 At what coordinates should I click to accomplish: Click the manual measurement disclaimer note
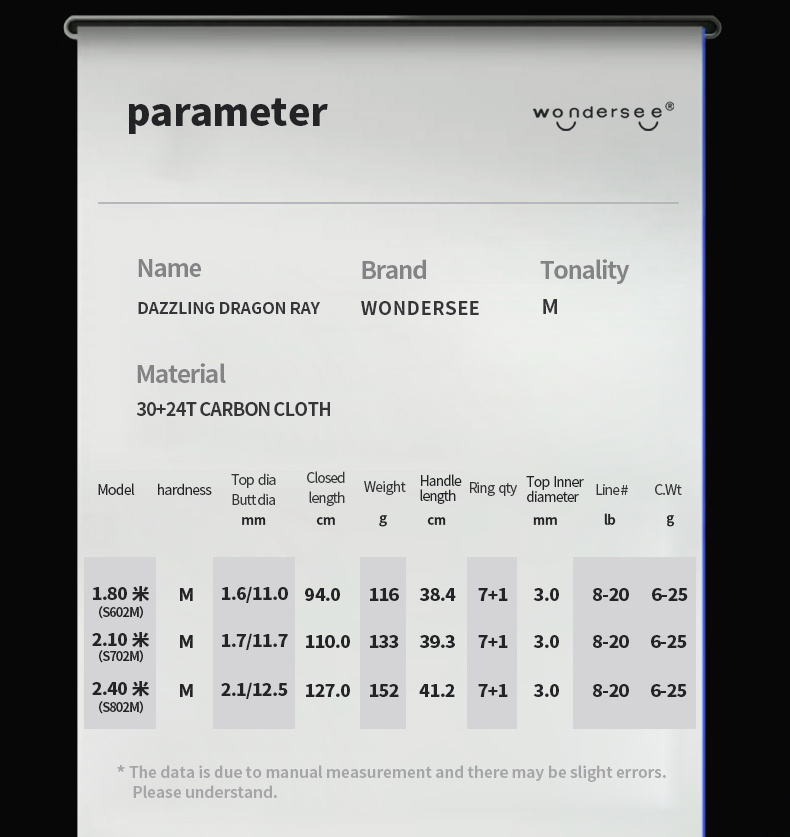pyautogui.click(x=391, y=782)
